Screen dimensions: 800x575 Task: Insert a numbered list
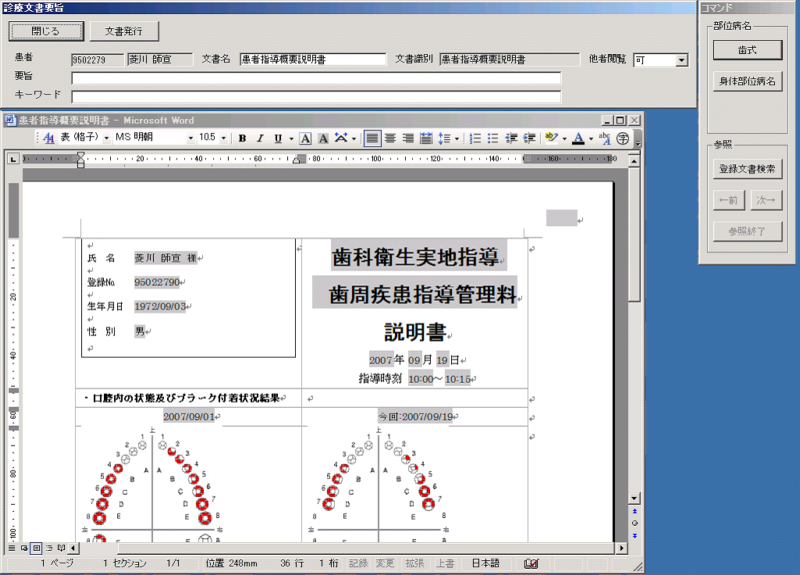477,138
